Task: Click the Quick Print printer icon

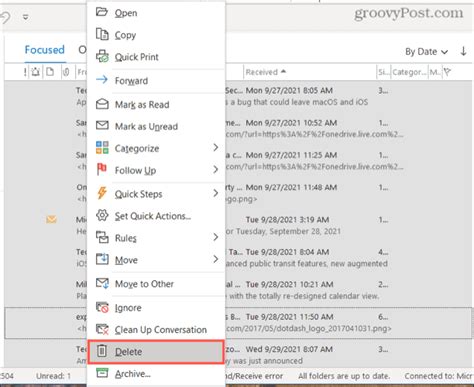Action: (x=102, y=56)
